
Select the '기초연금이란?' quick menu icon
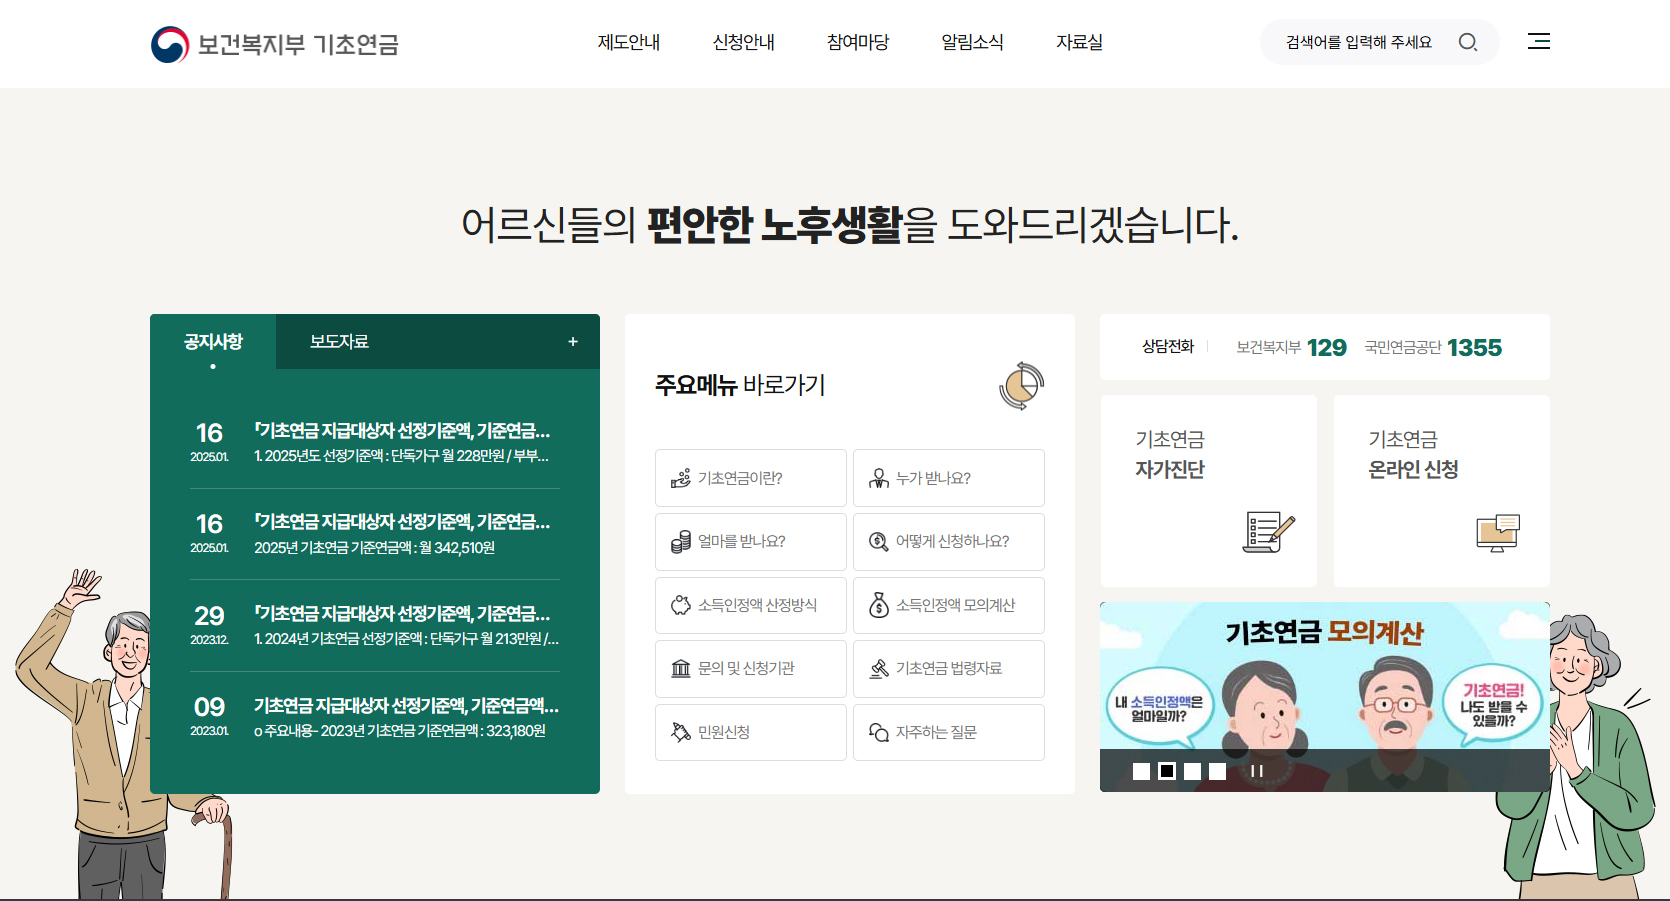pos(679,478)
